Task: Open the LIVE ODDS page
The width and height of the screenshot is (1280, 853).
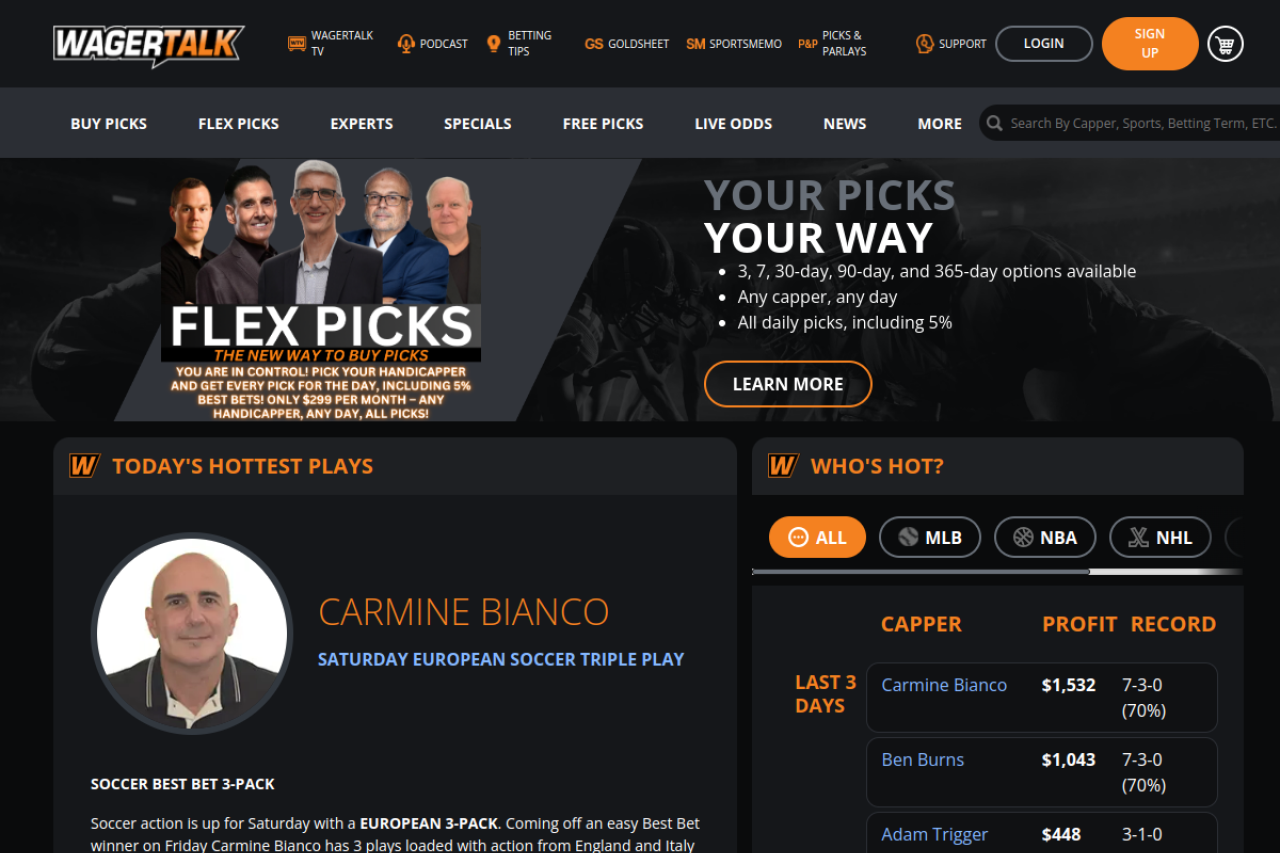Action: [x=733, y=123]
